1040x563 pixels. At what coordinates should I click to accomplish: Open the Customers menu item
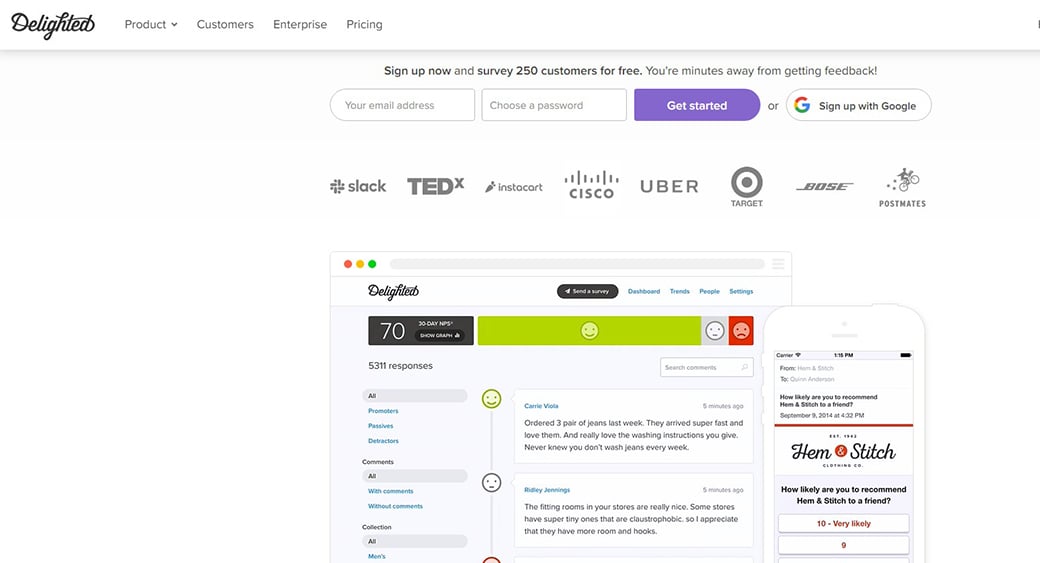coord(225,25)
